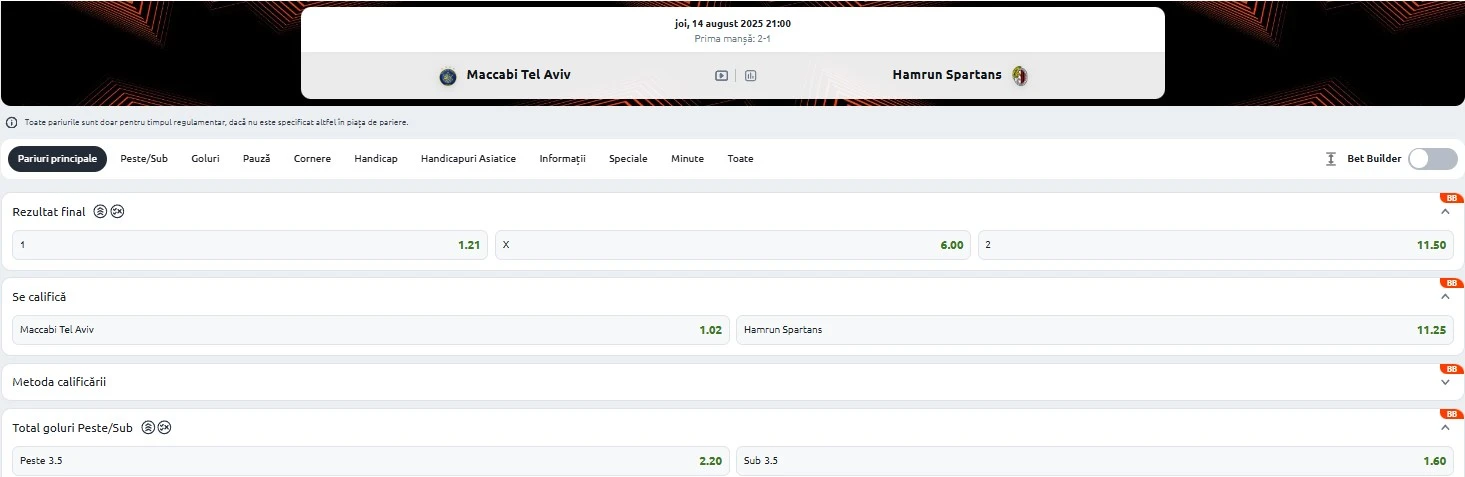Screen dimensions: 1465x477
Task: Bet on away win 2 at 11.50
Action: pyautogui.click(x=1216, y=245)
